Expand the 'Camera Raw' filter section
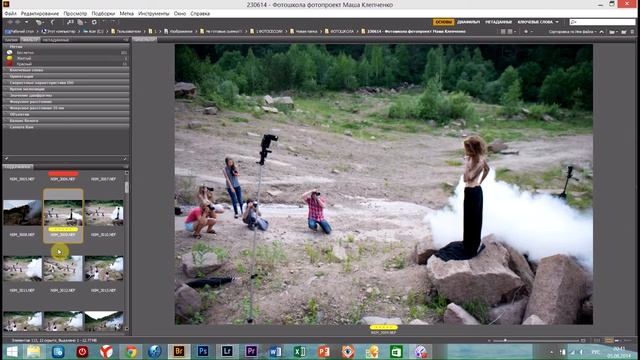 click(x=66, y=127)
